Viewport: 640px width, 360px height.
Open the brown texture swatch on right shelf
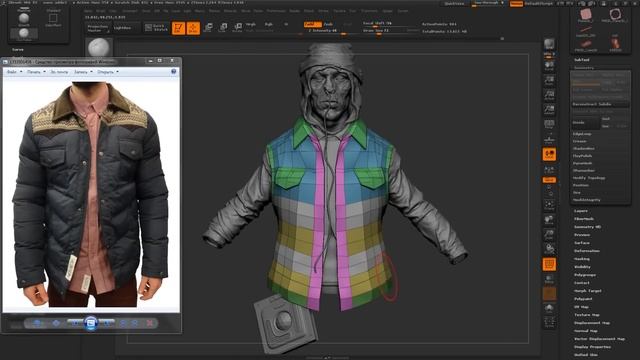[x=549, y=293]
